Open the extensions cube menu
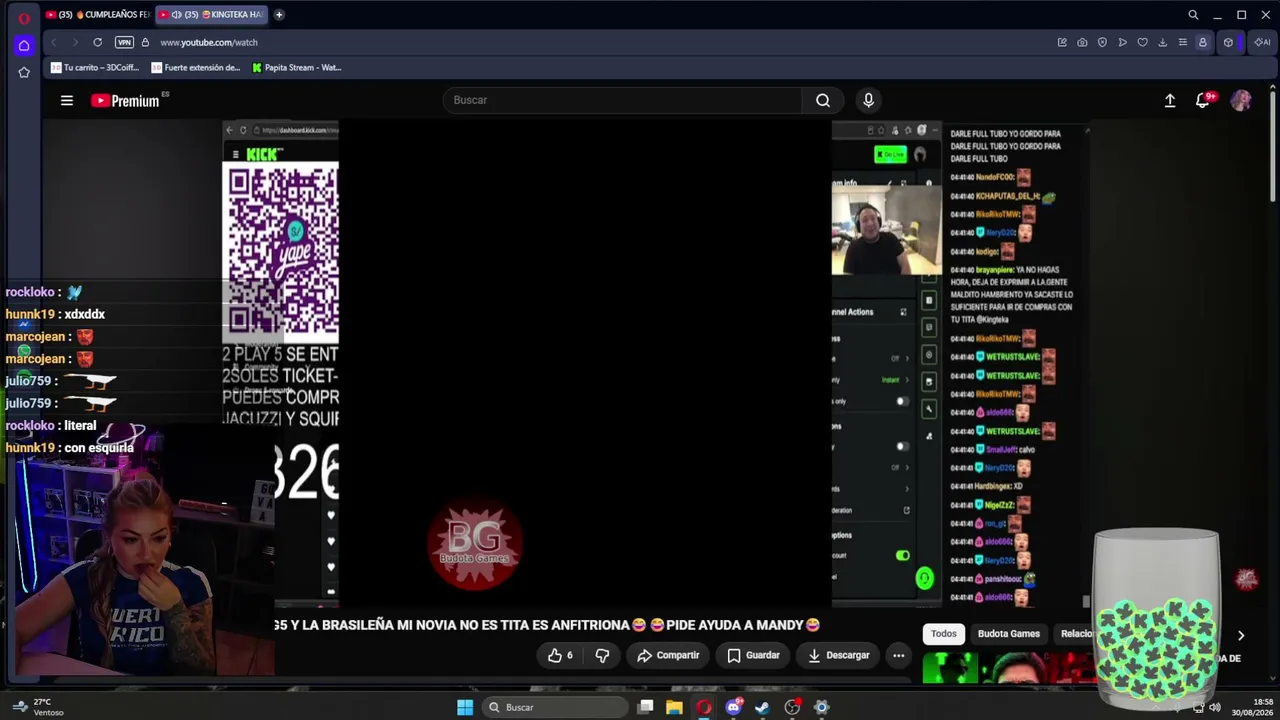This screenshot has height=720, width=1280. (x=1228, y=42)
